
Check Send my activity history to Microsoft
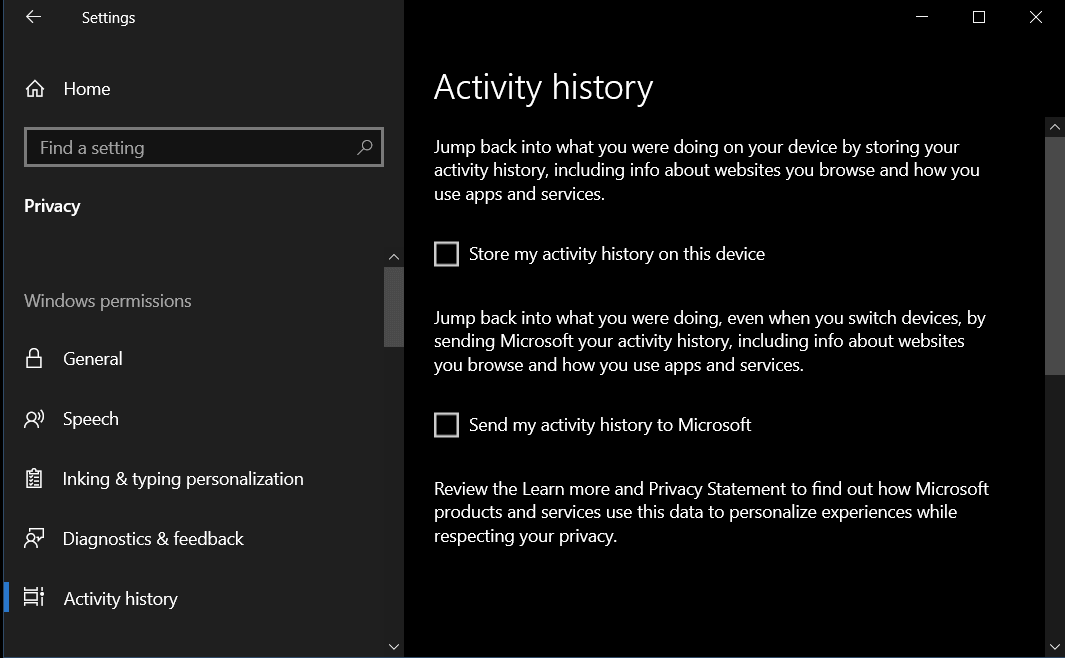pos(446,425)
